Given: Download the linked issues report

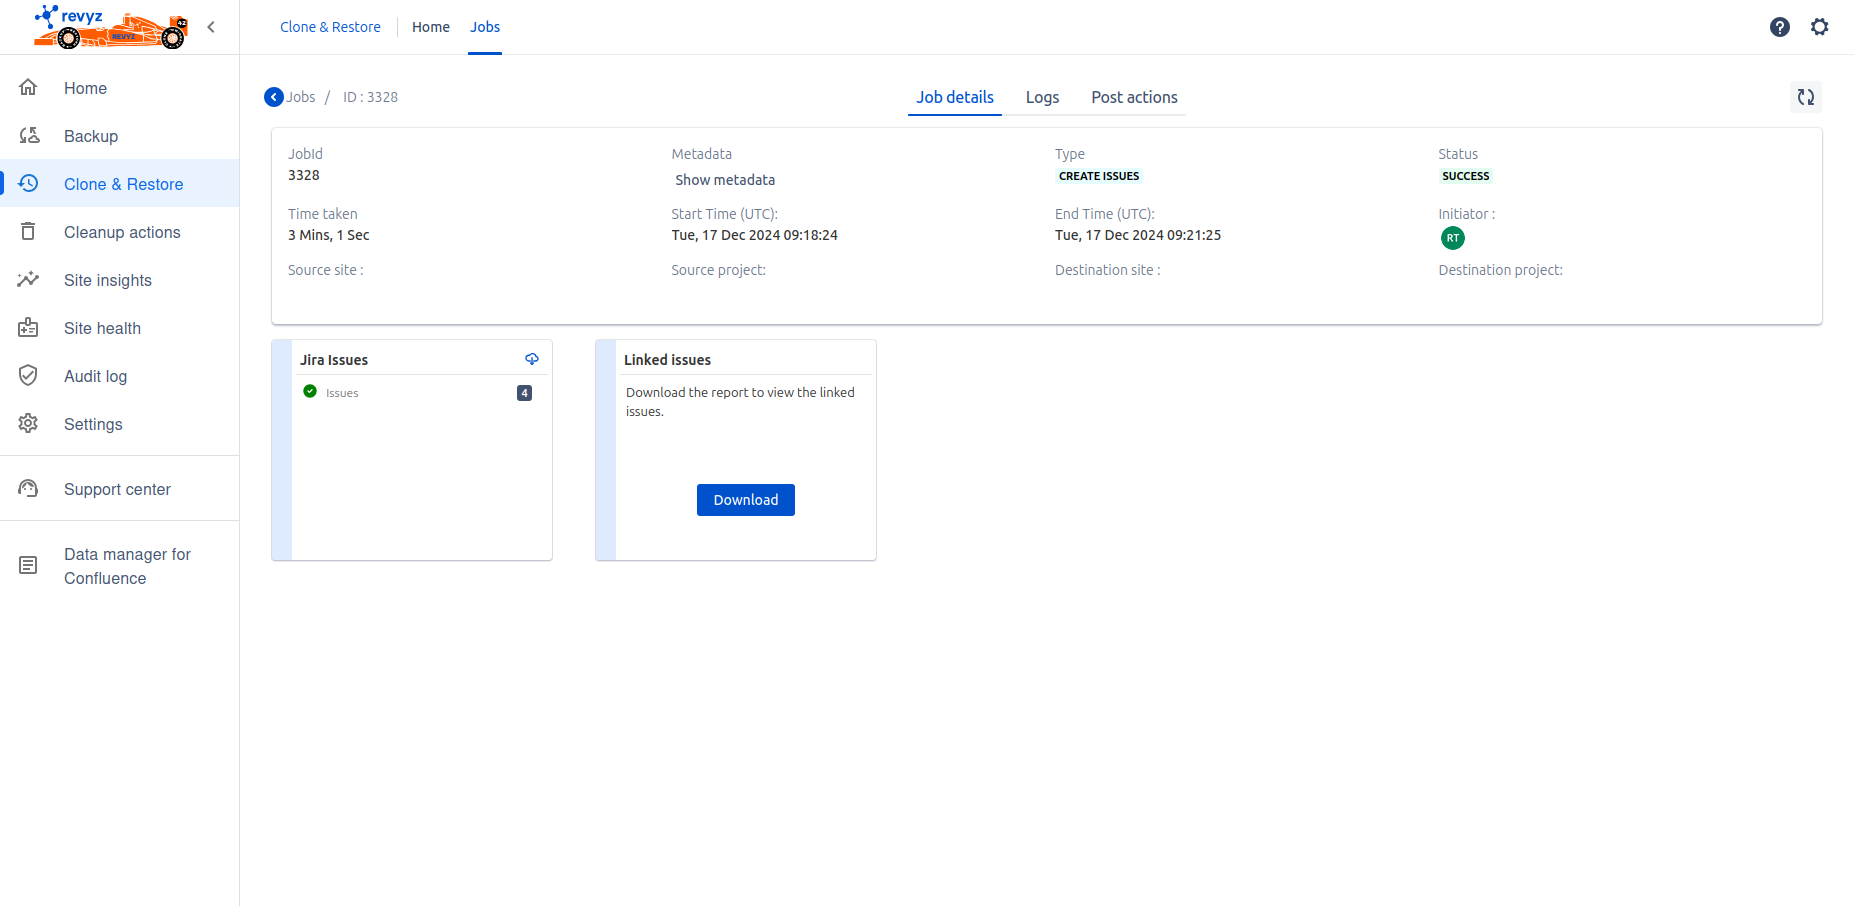Looking at the screenshot, I should click(745, 500).
